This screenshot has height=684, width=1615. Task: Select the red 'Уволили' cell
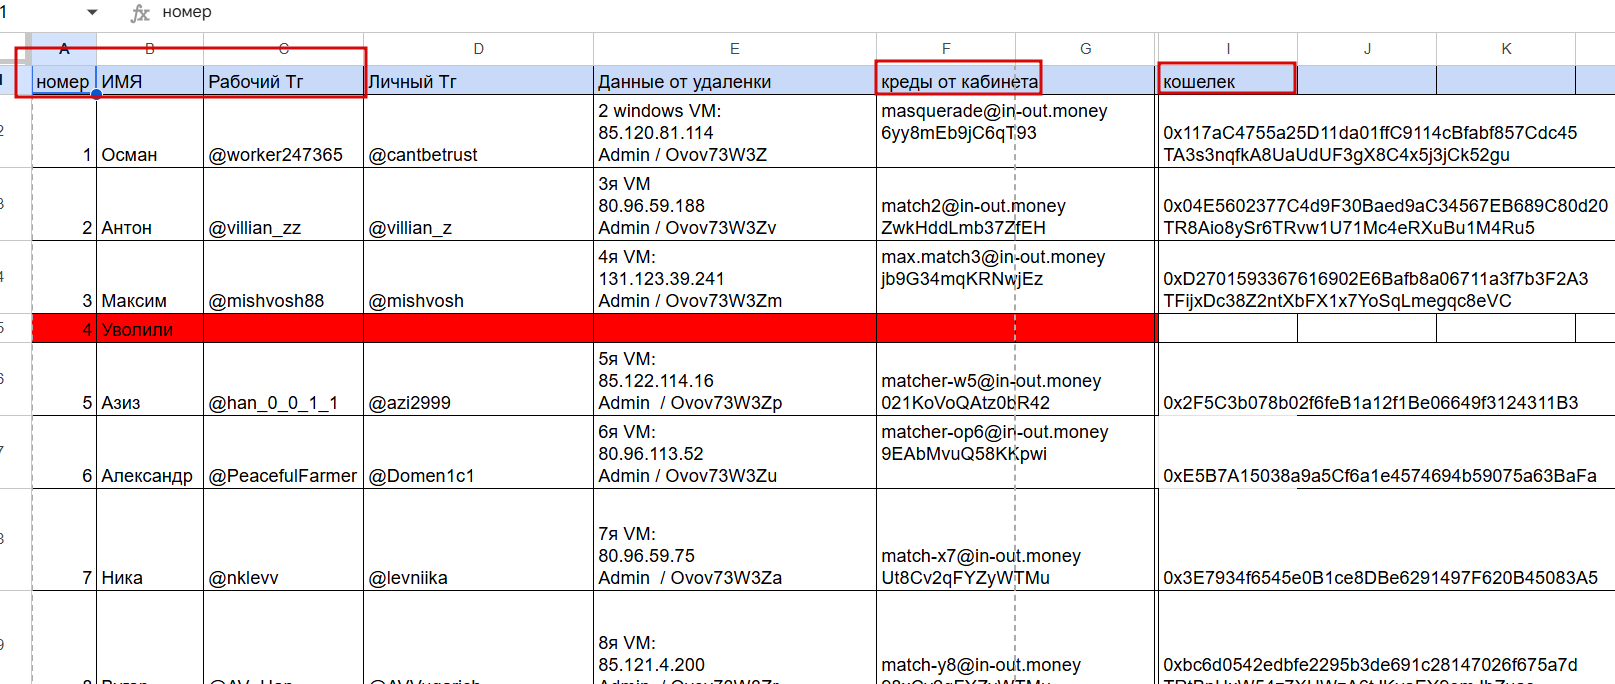point(150,328)
